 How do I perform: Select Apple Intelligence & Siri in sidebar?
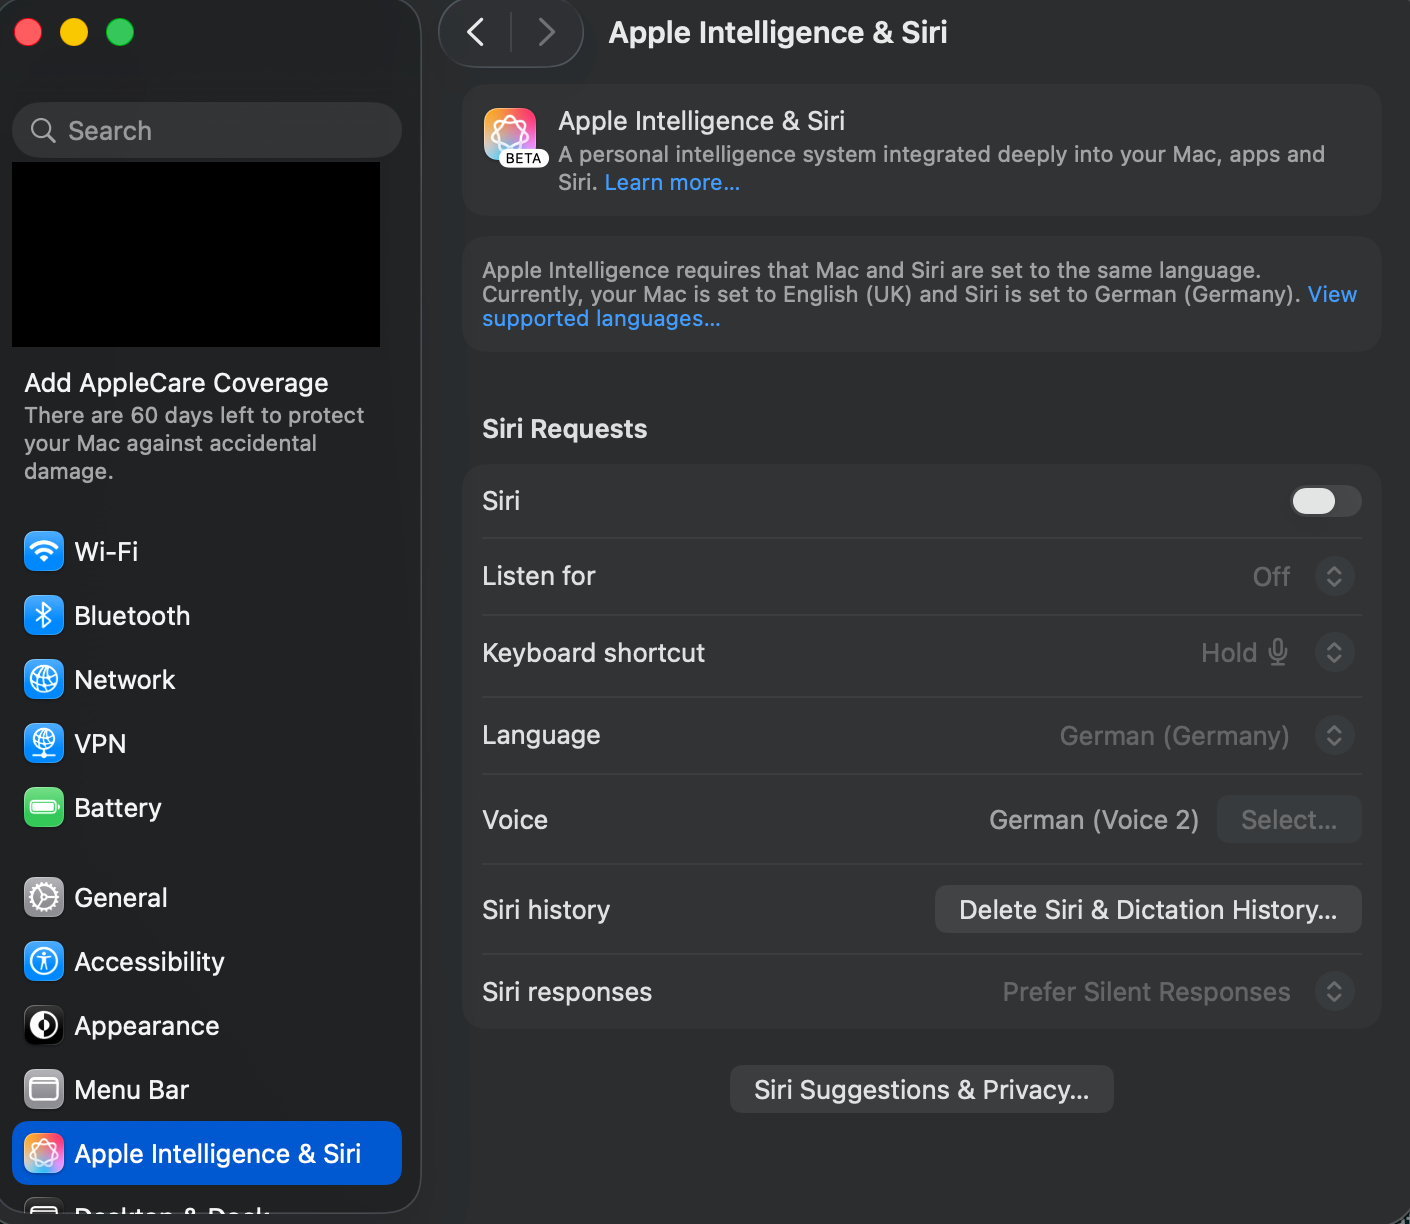206,1153
